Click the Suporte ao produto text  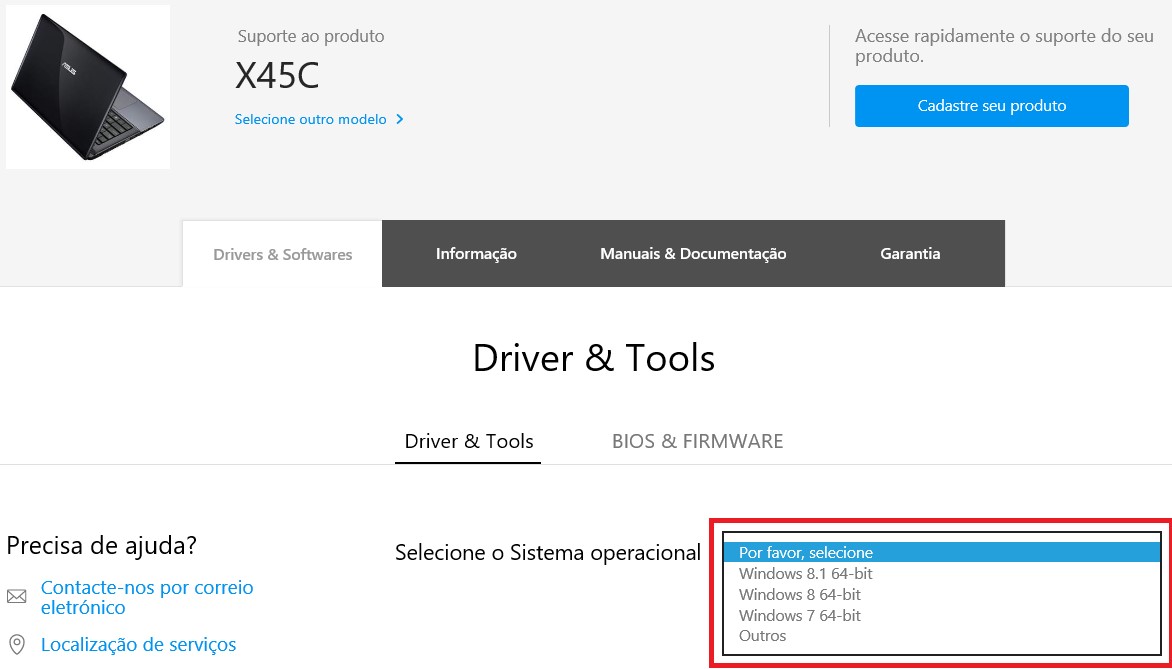(311, 36)
